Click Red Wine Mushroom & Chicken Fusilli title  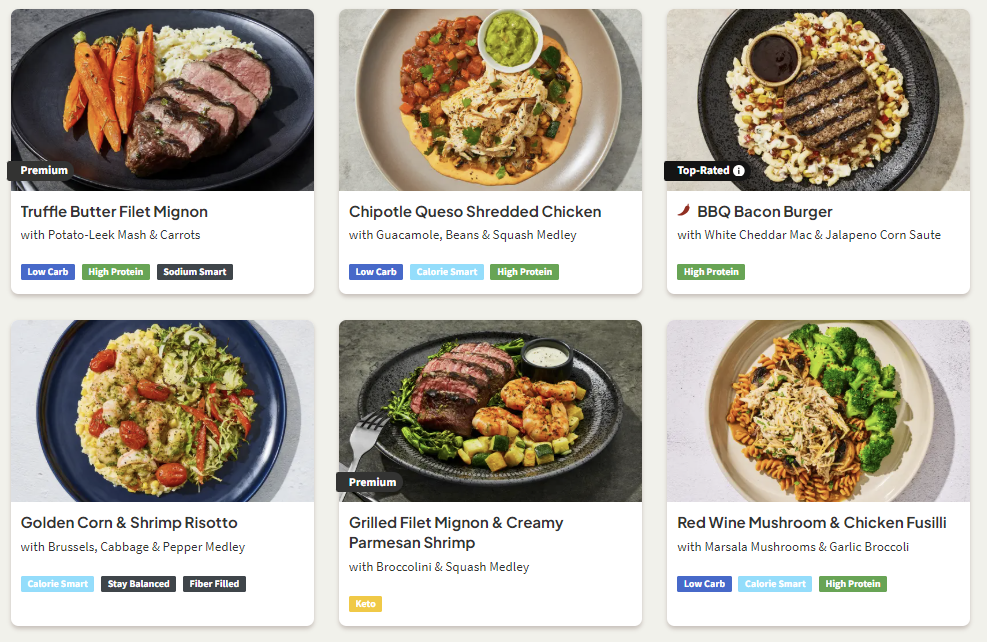point(811,523)
